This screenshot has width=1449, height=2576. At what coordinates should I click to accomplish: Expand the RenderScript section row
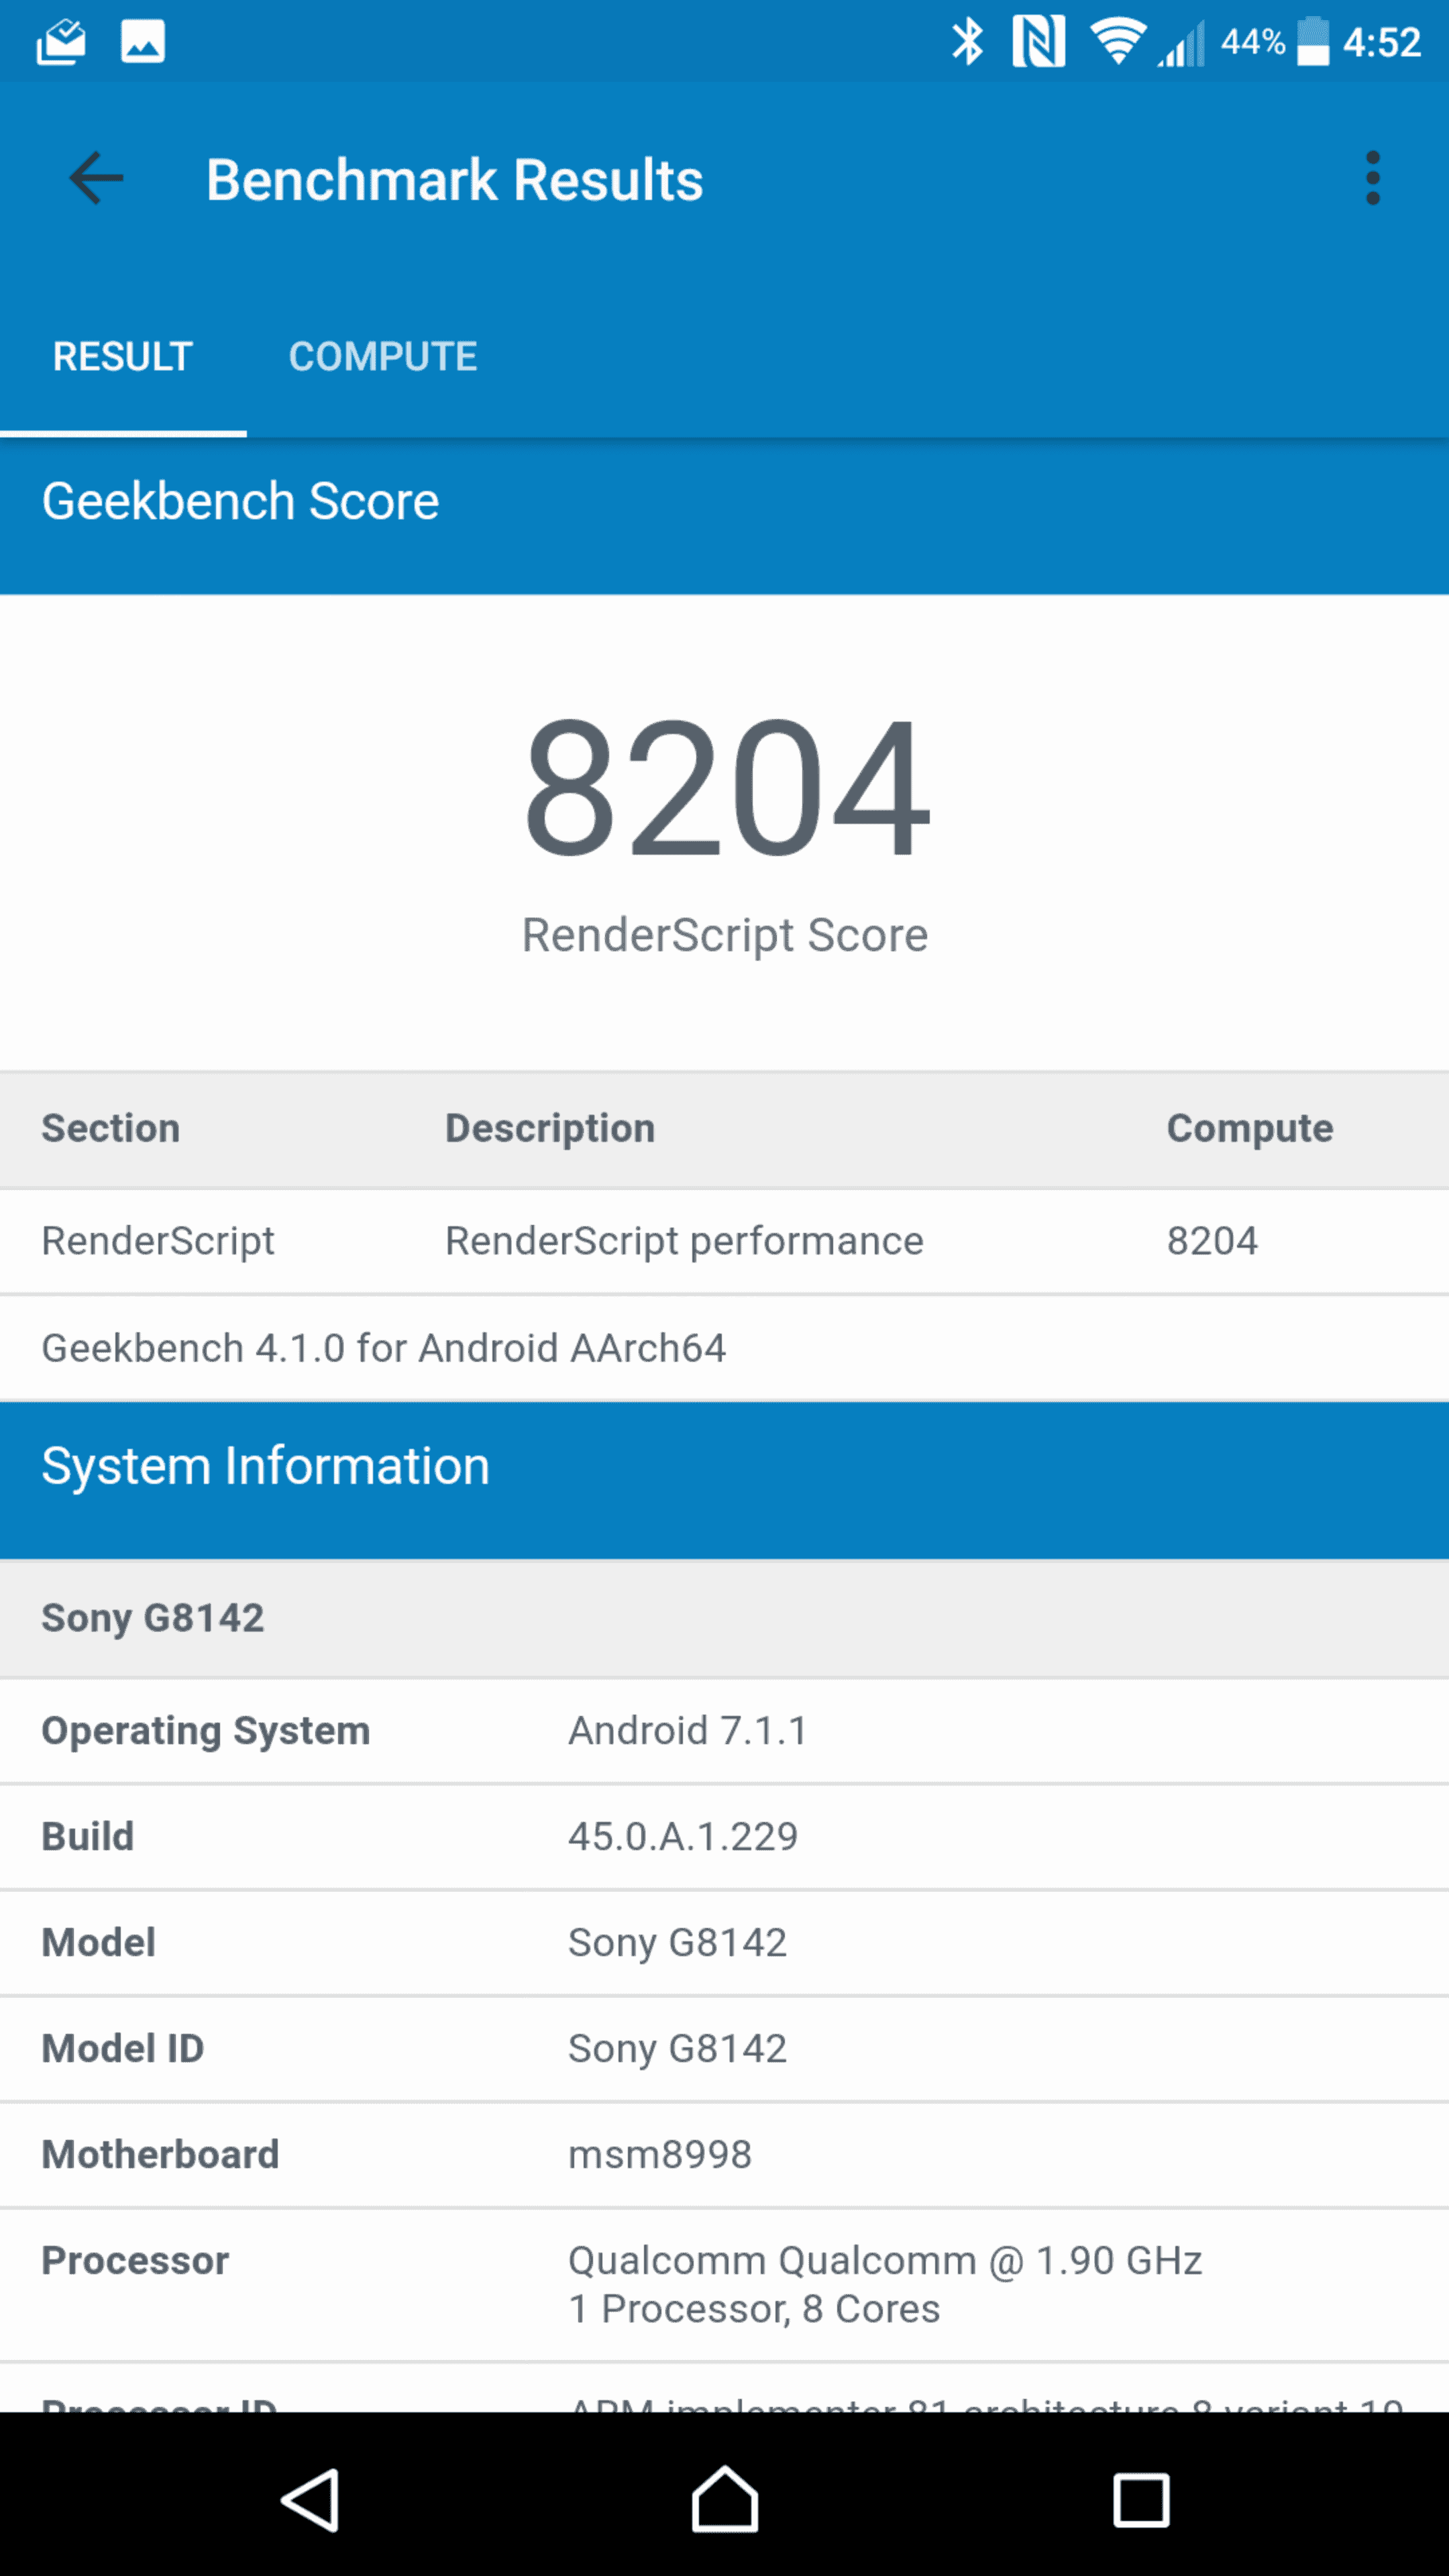coord(724,1238)
